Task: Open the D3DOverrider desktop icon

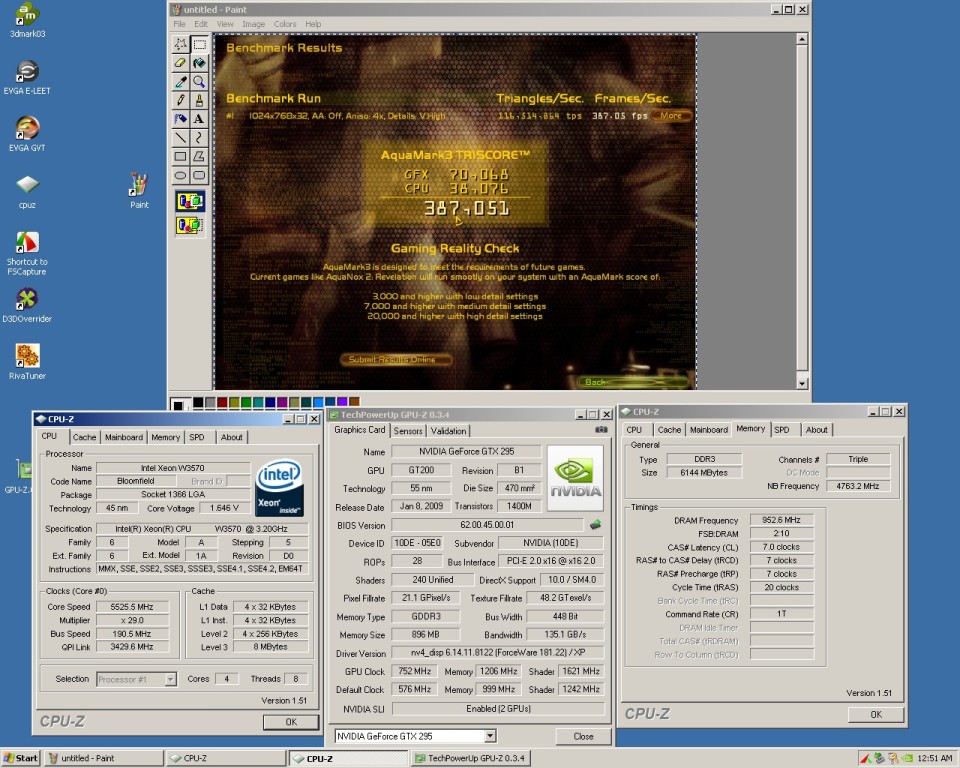Action: point(27,305)
